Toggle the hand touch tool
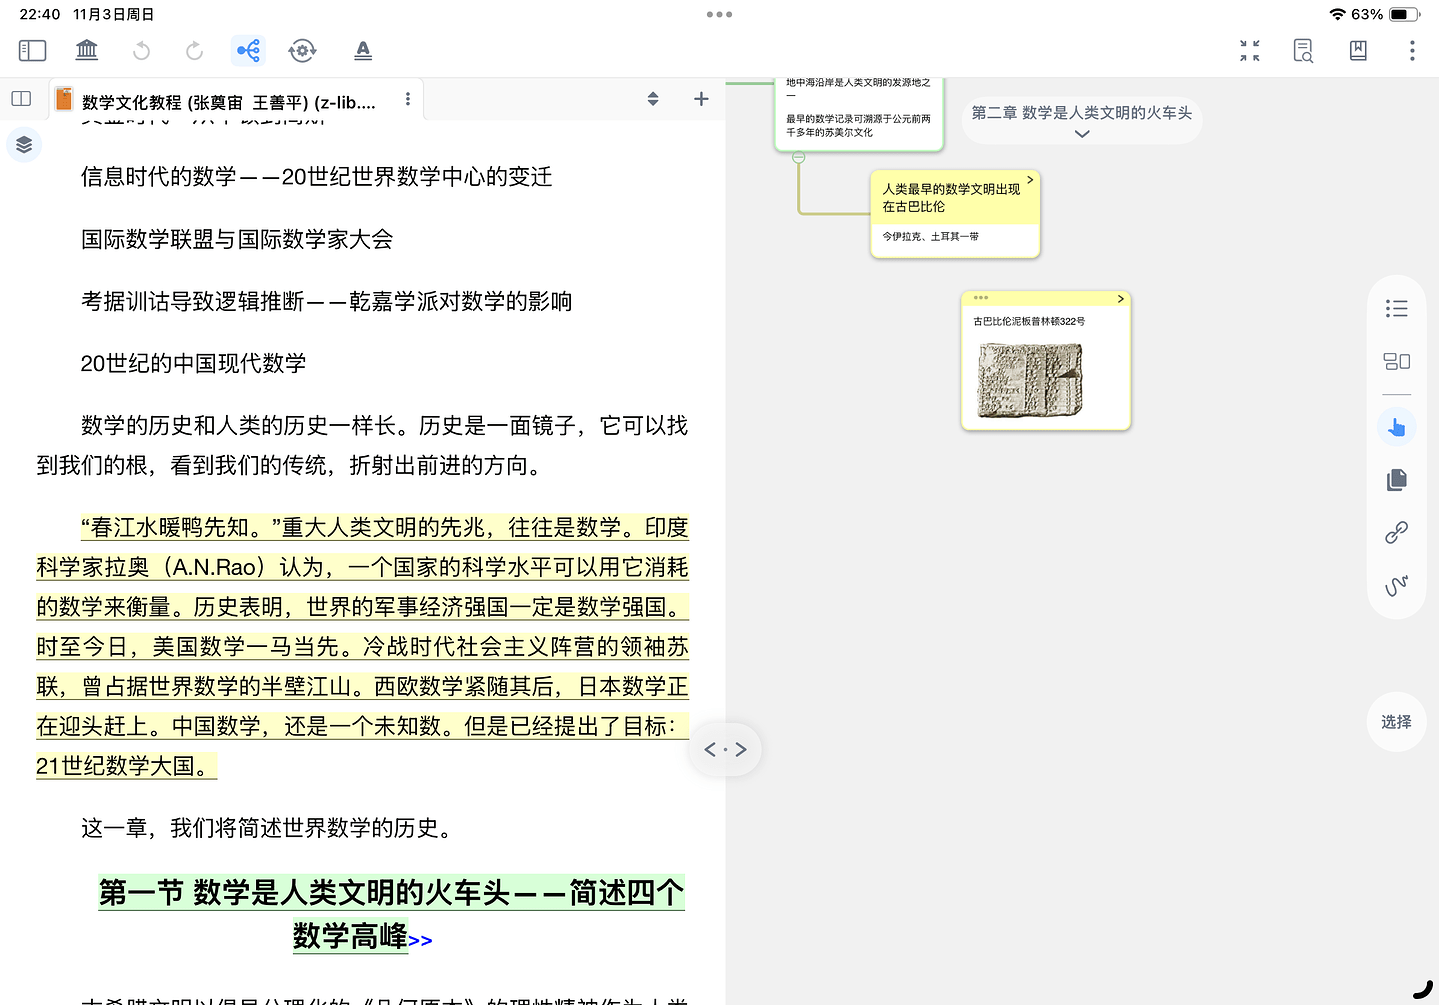Screen dimensions: 1439x1005 1397,427
